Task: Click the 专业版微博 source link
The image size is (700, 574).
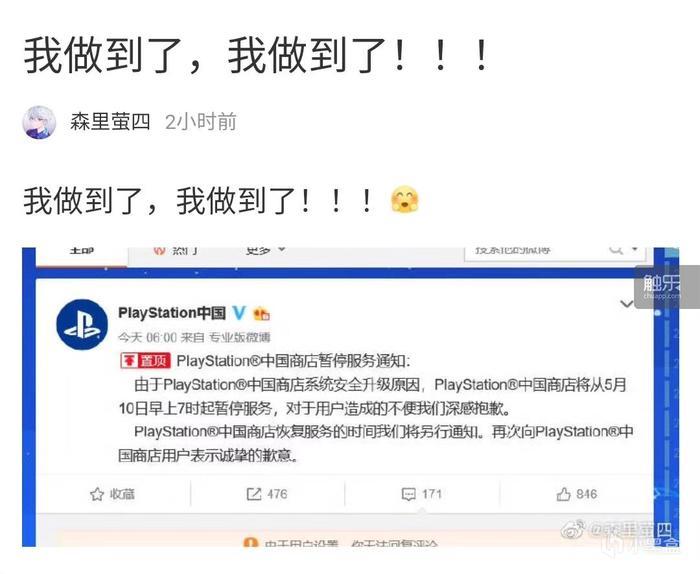Action: tap(240, 337)
